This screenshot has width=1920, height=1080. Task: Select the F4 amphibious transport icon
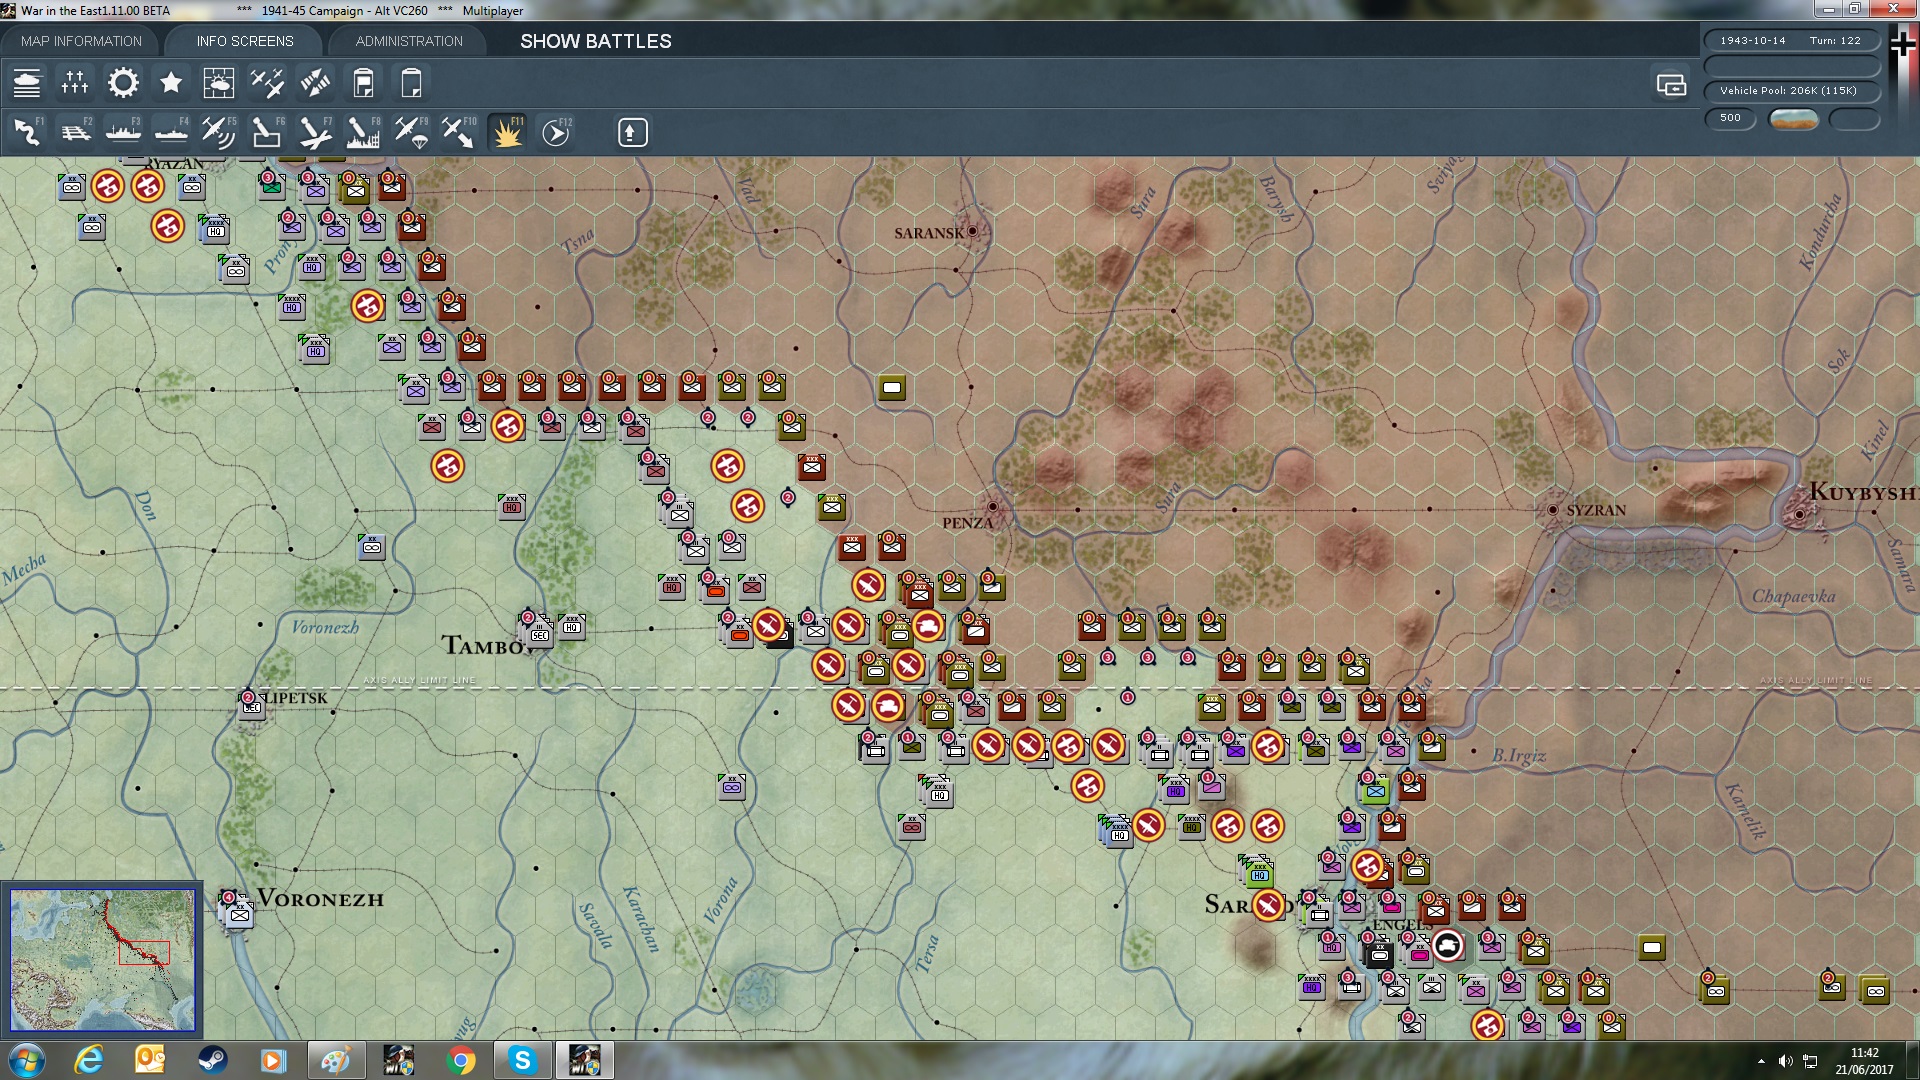(x=171, y=132)
